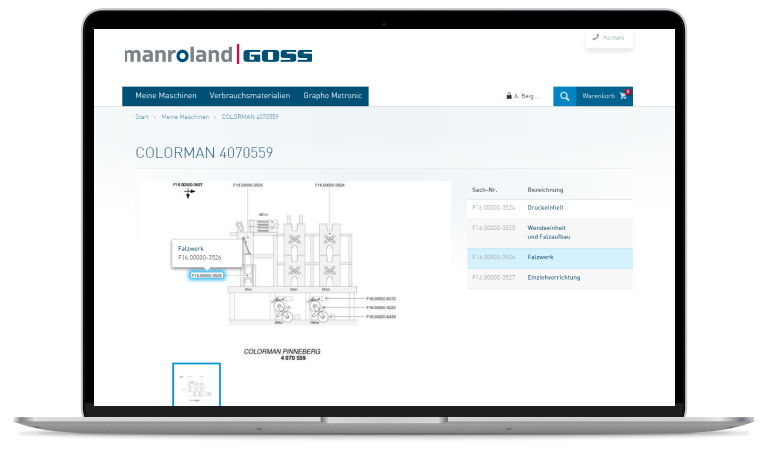Click the shopping cart icon with badge
Screen dimensions: 768x449
624,95
